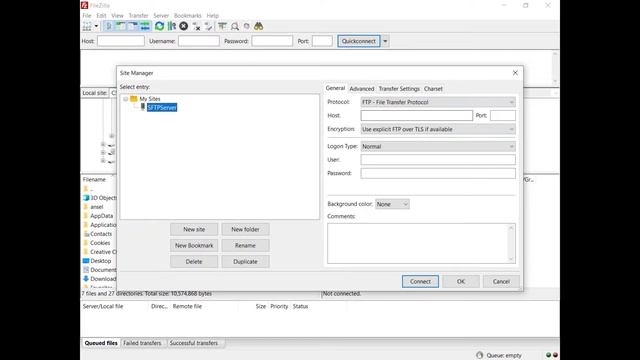This screenshot has height=360, width=640.
Task: Toggle processing of the transfer queue icon
Action: click(x=172, y=26)
